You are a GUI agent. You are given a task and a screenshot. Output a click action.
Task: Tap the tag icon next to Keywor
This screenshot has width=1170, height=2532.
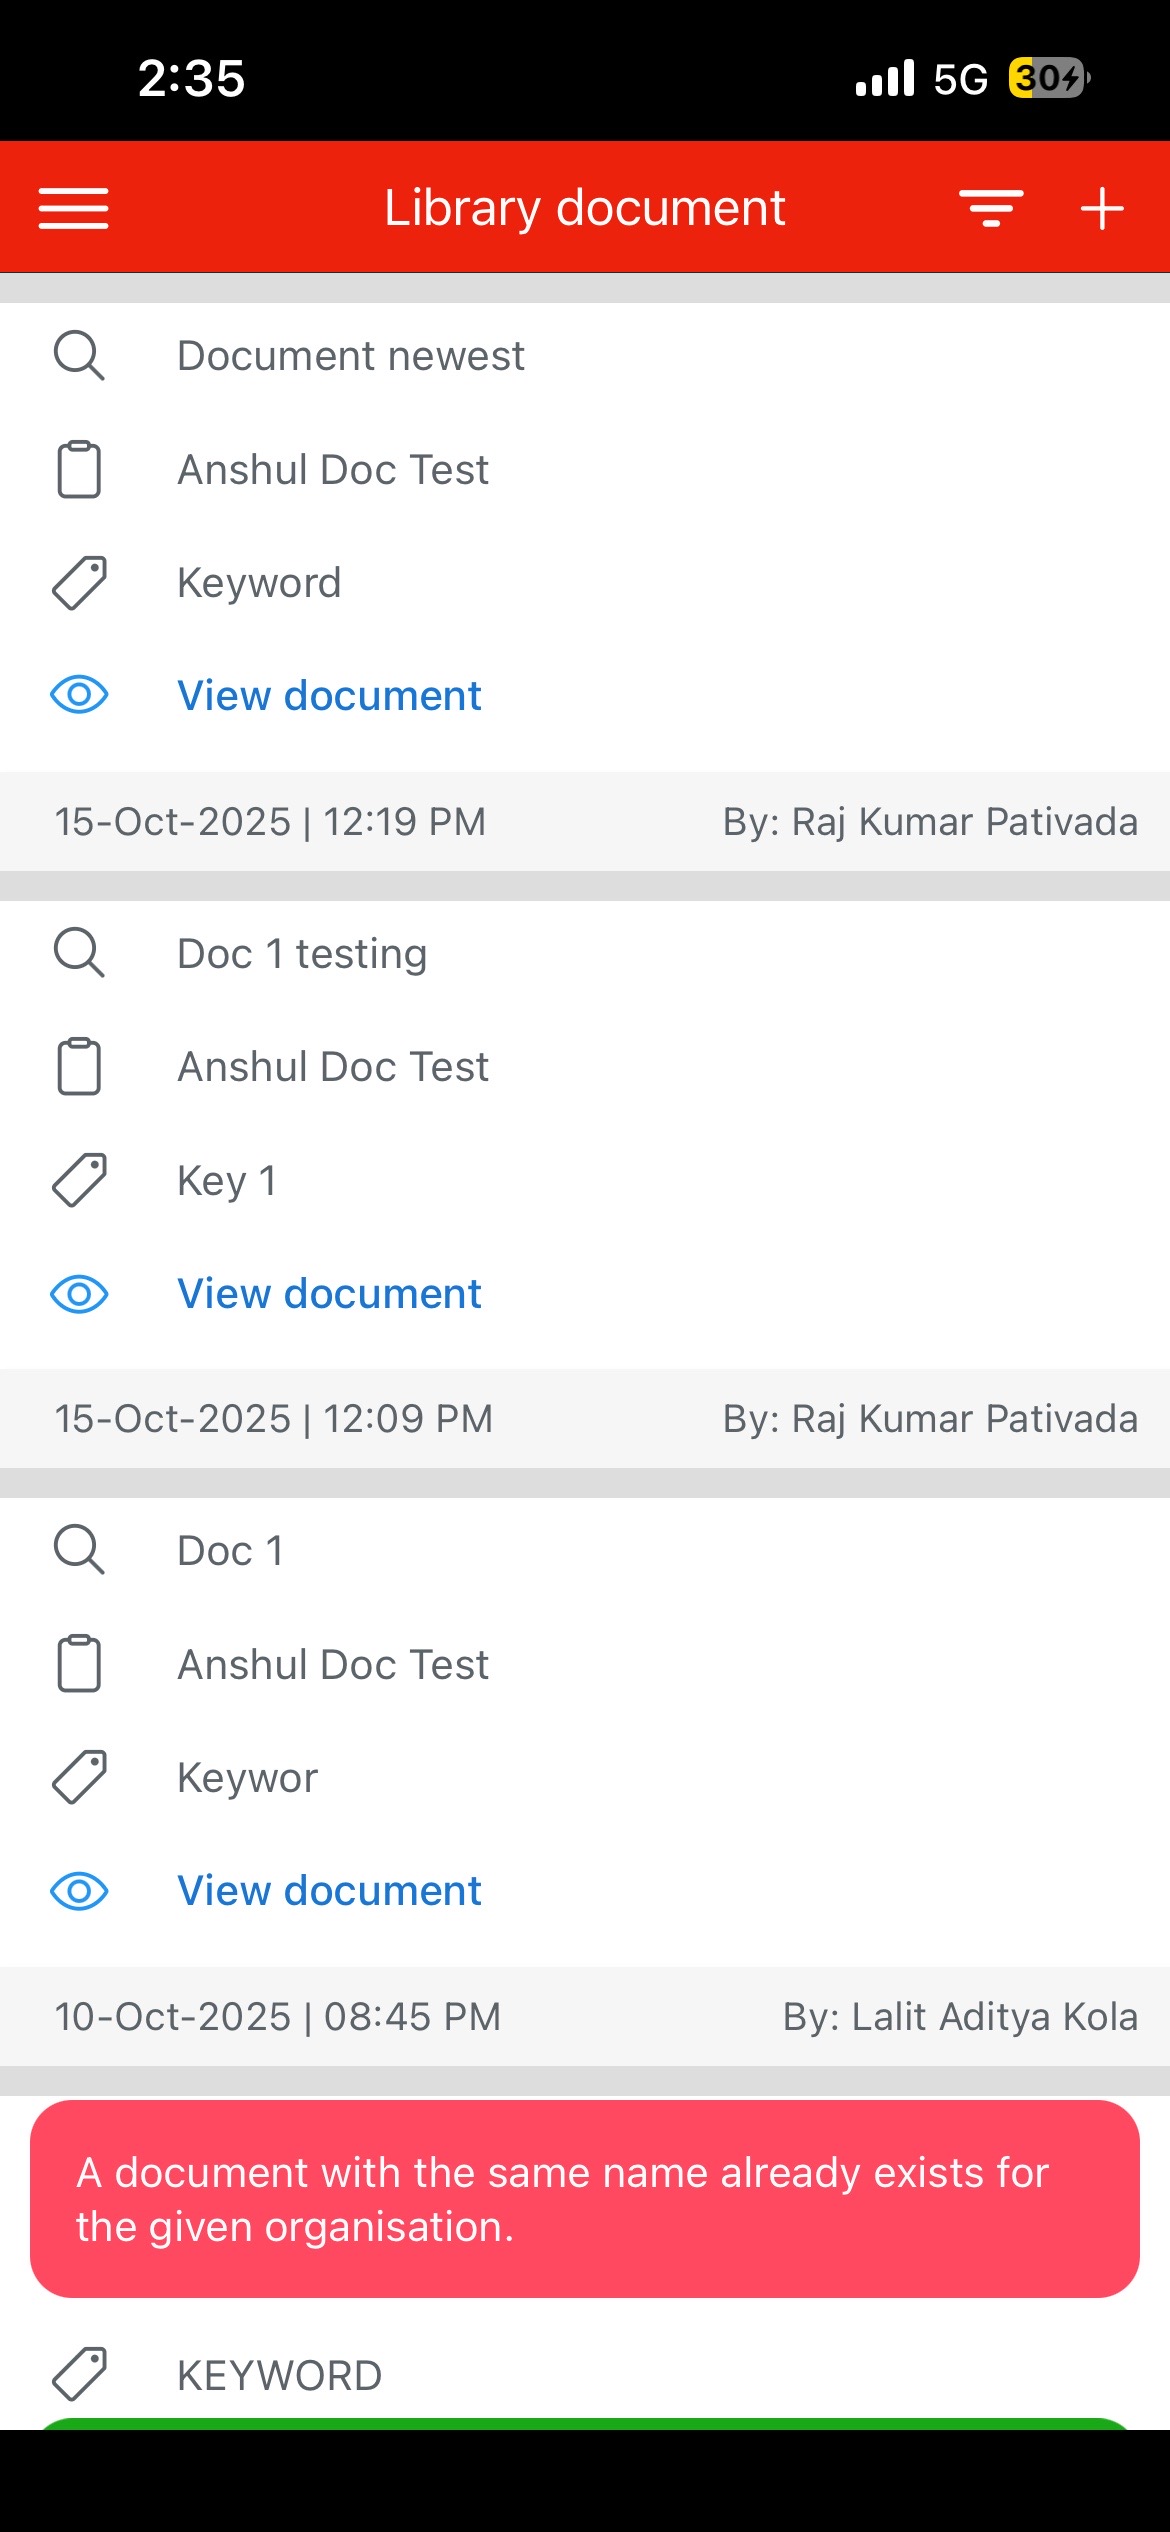tap(79, 1777)
